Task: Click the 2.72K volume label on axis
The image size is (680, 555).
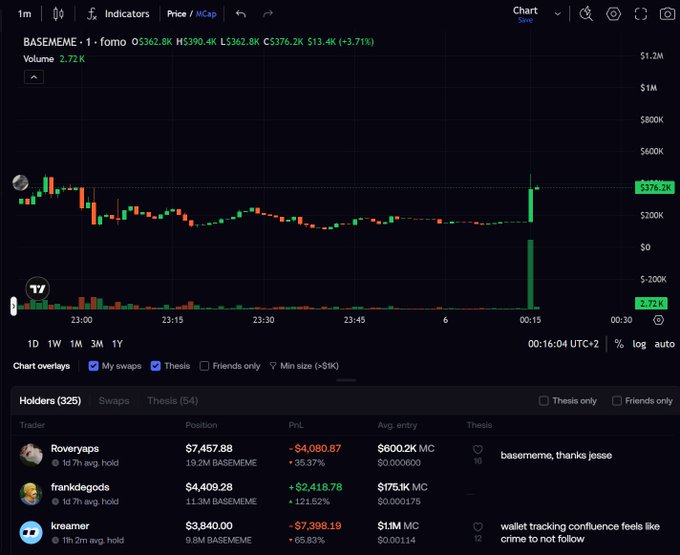Action: (651, 303)
